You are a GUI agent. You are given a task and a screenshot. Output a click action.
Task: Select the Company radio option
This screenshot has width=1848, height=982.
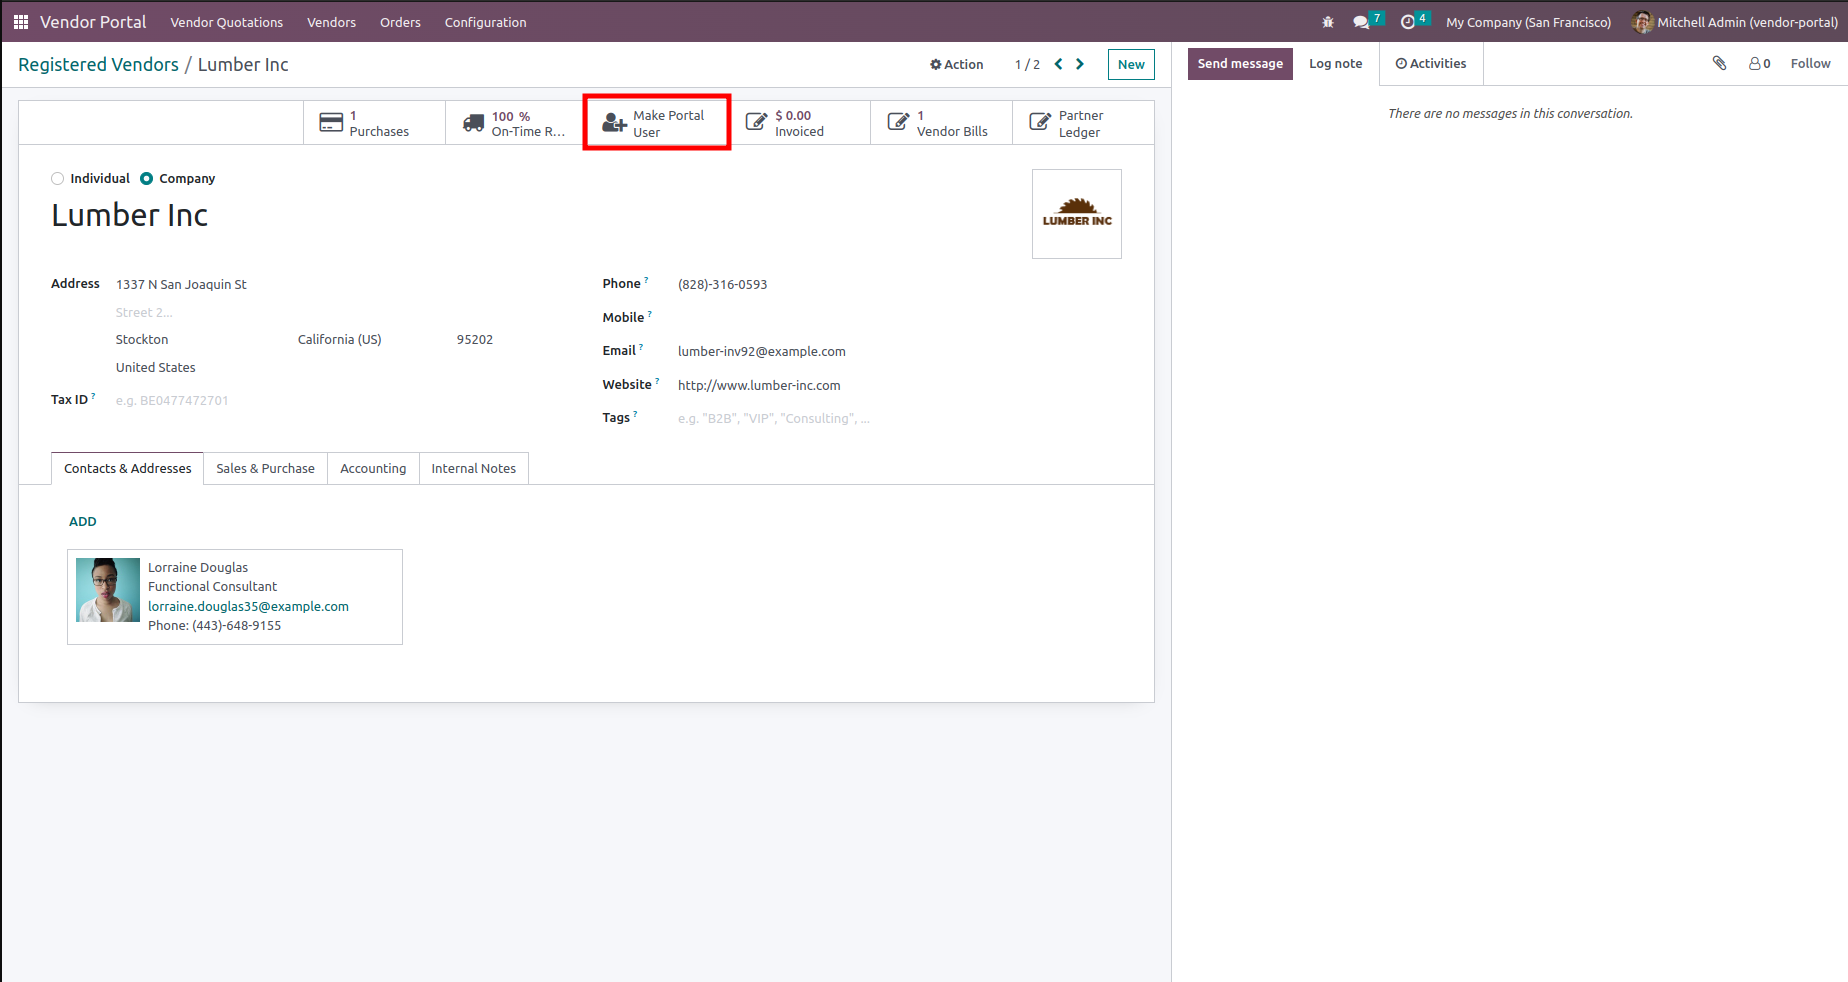pyautogui.click(x=147, y=179)
